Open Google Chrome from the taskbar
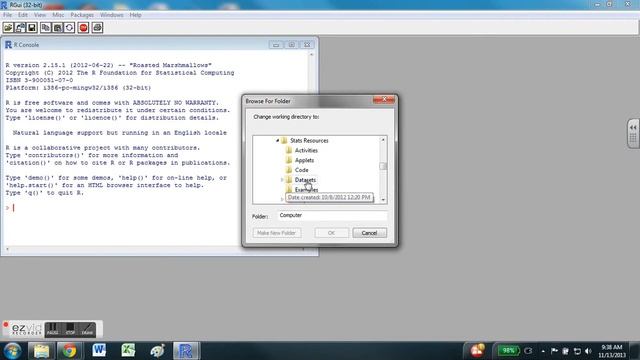Viewport: 640px width, 360px height. (x=69, y=351)
